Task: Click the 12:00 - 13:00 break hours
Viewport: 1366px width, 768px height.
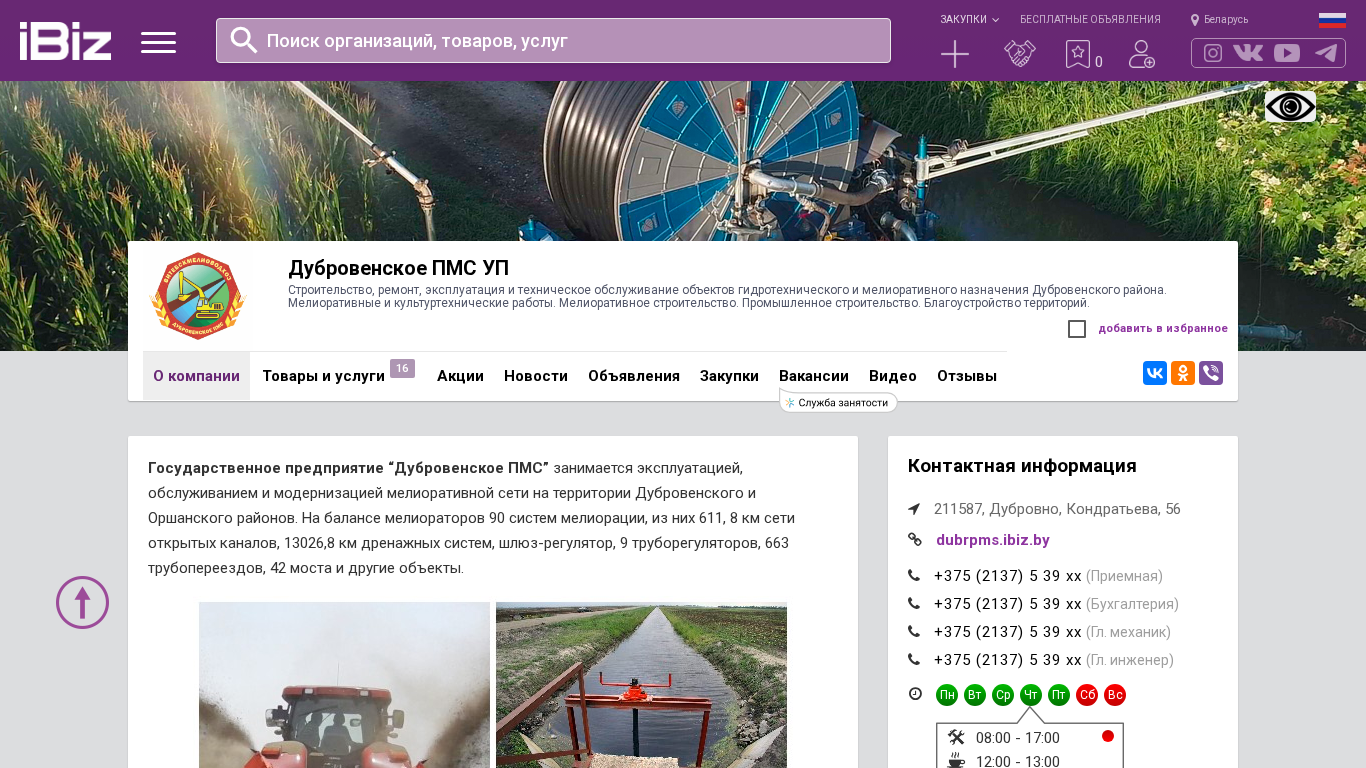Action: [1018, 762]
